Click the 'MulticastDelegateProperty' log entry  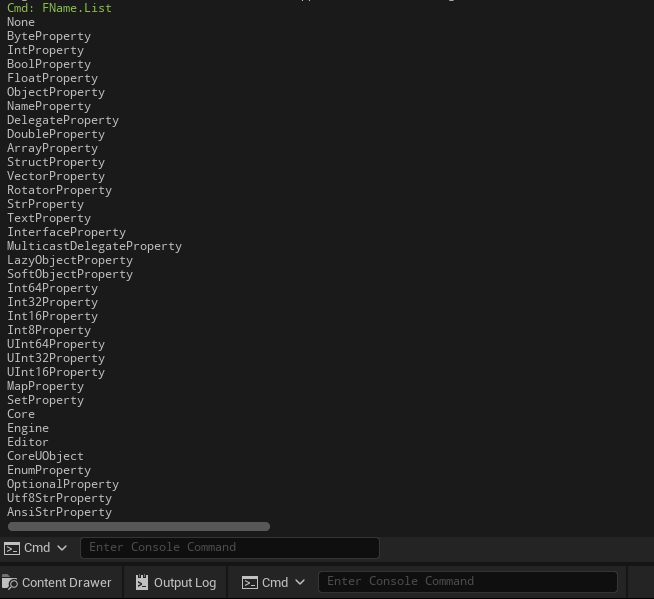tap(94, 246)
